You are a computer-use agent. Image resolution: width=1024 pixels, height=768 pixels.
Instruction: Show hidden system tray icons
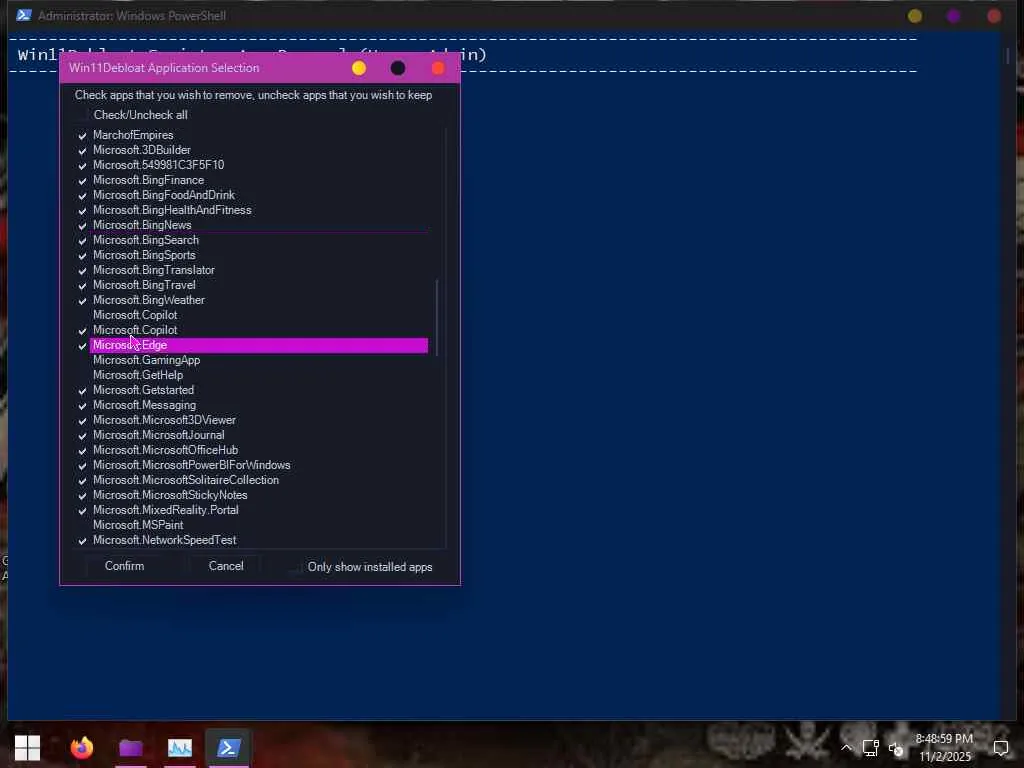846,748
